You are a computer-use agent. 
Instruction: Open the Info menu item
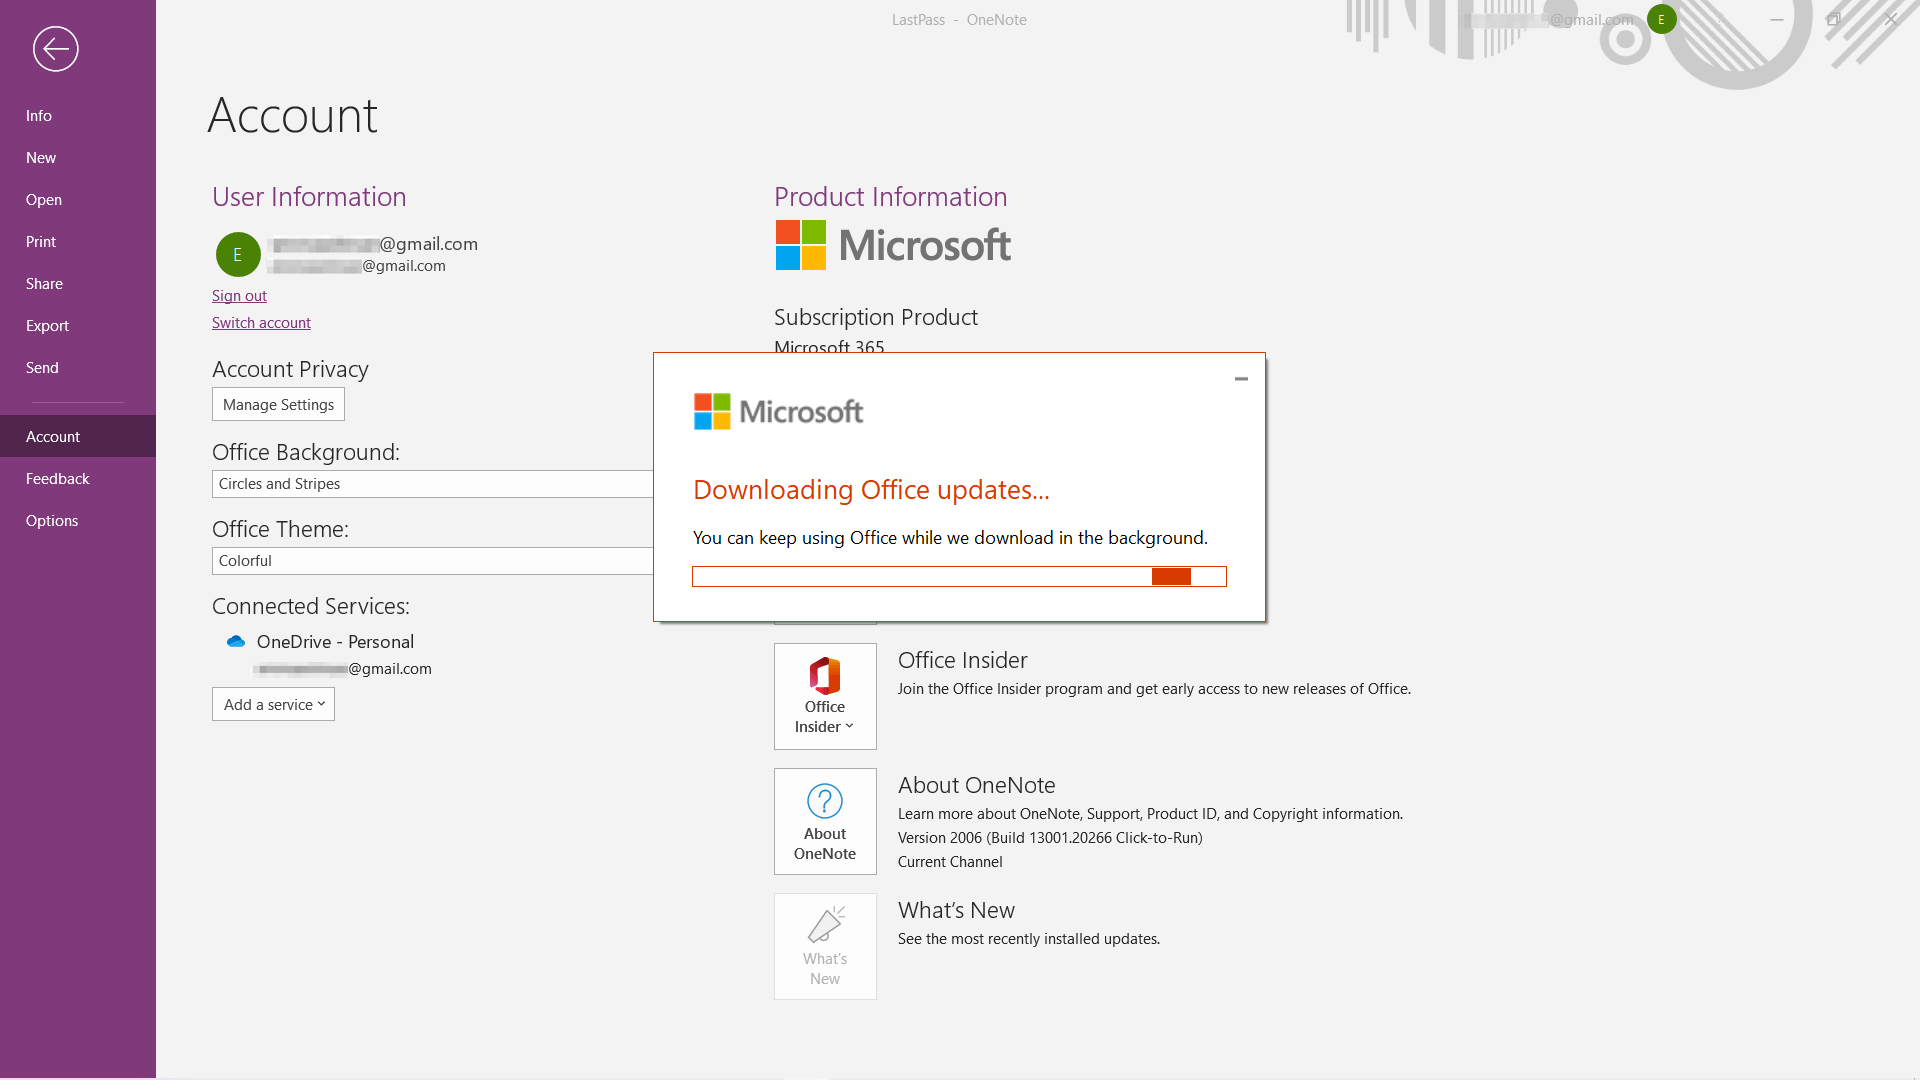(x=39, y=116)
